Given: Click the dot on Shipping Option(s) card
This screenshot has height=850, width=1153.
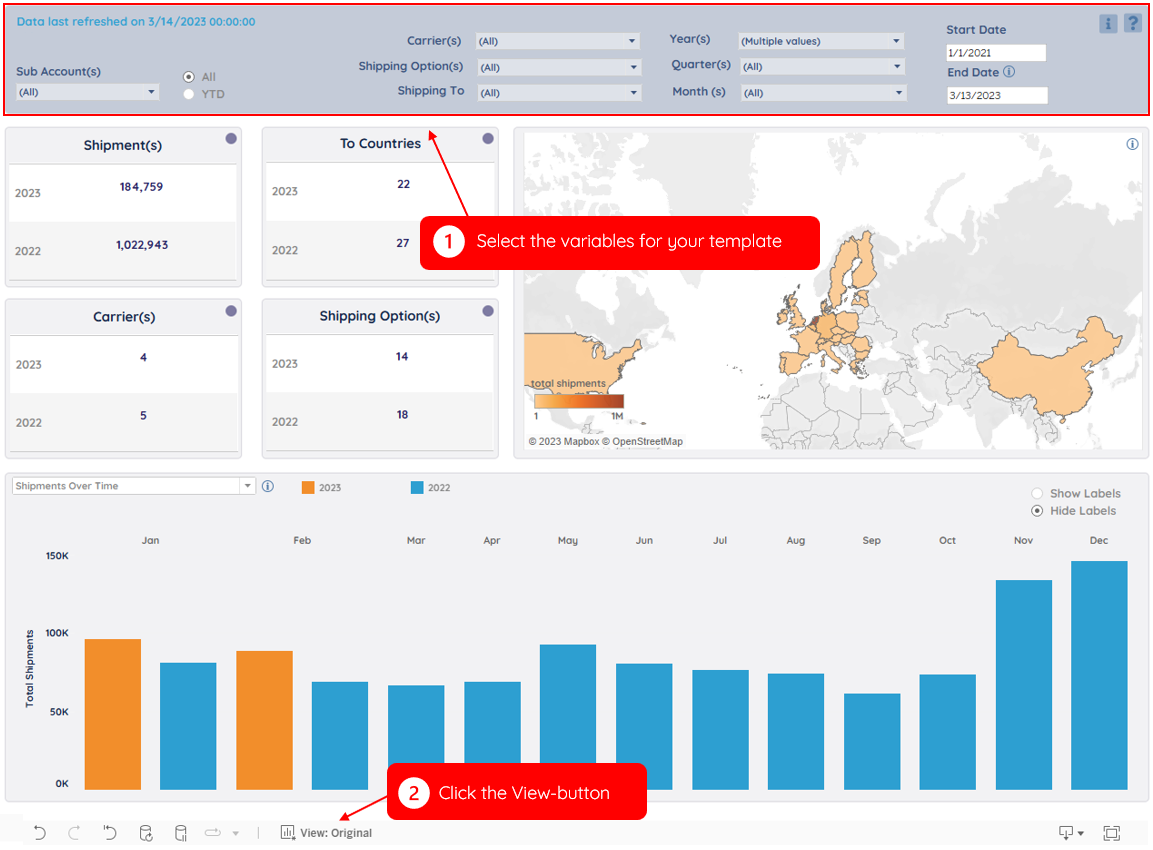Looking at the screenshot, I should coord(488,311).
